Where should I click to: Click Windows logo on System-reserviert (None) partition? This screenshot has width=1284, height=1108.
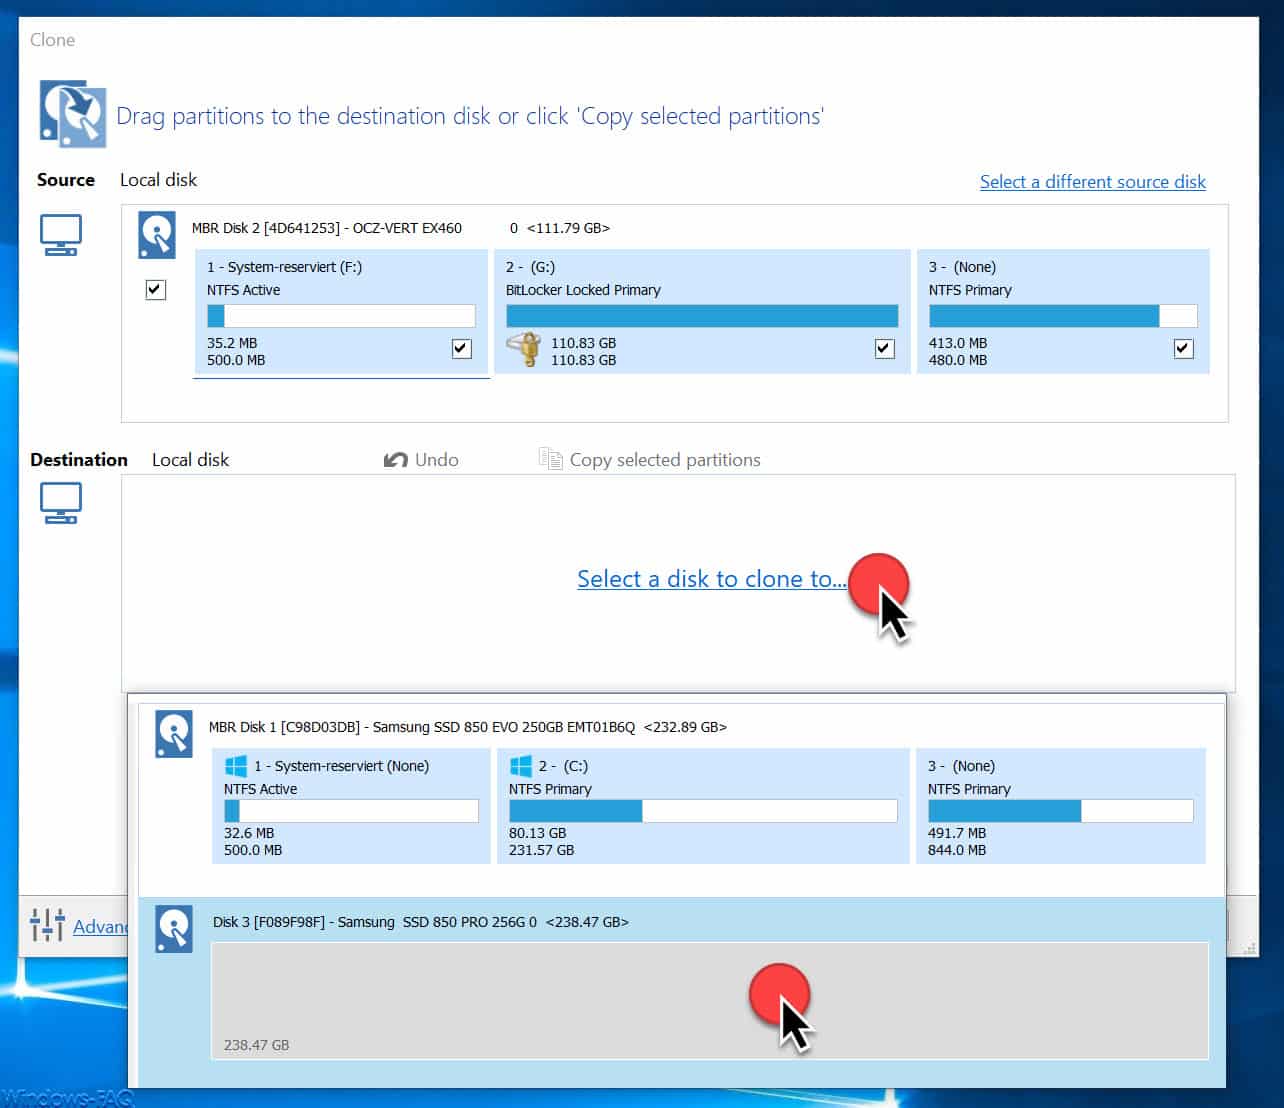[236, 766]
